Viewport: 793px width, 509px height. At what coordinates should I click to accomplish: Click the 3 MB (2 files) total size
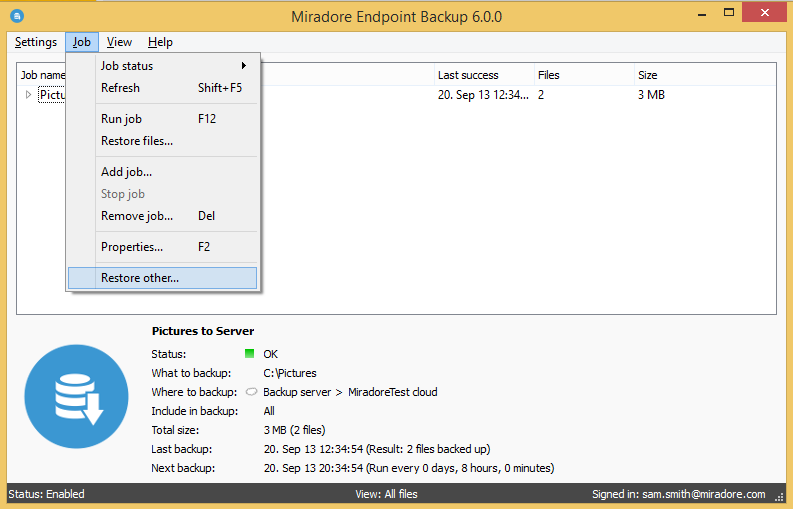pos(294,430)
